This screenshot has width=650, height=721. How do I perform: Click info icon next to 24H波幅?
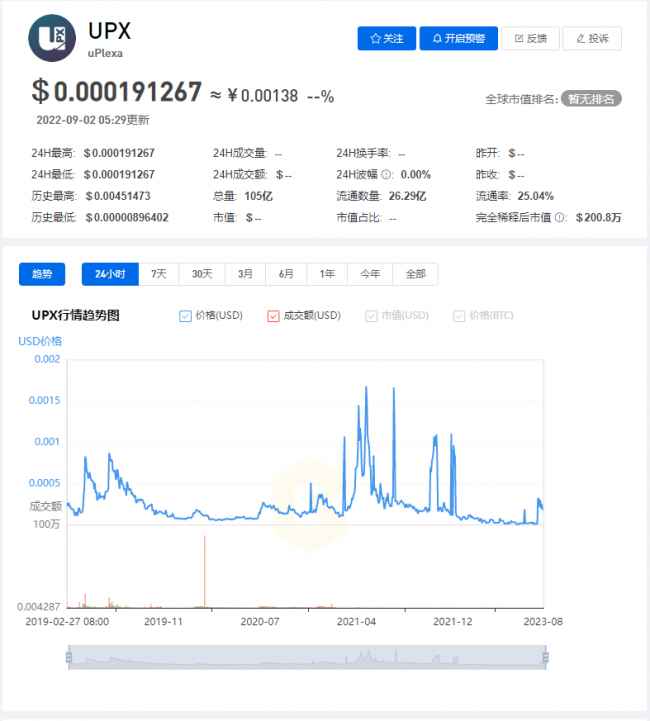(387, 175)
